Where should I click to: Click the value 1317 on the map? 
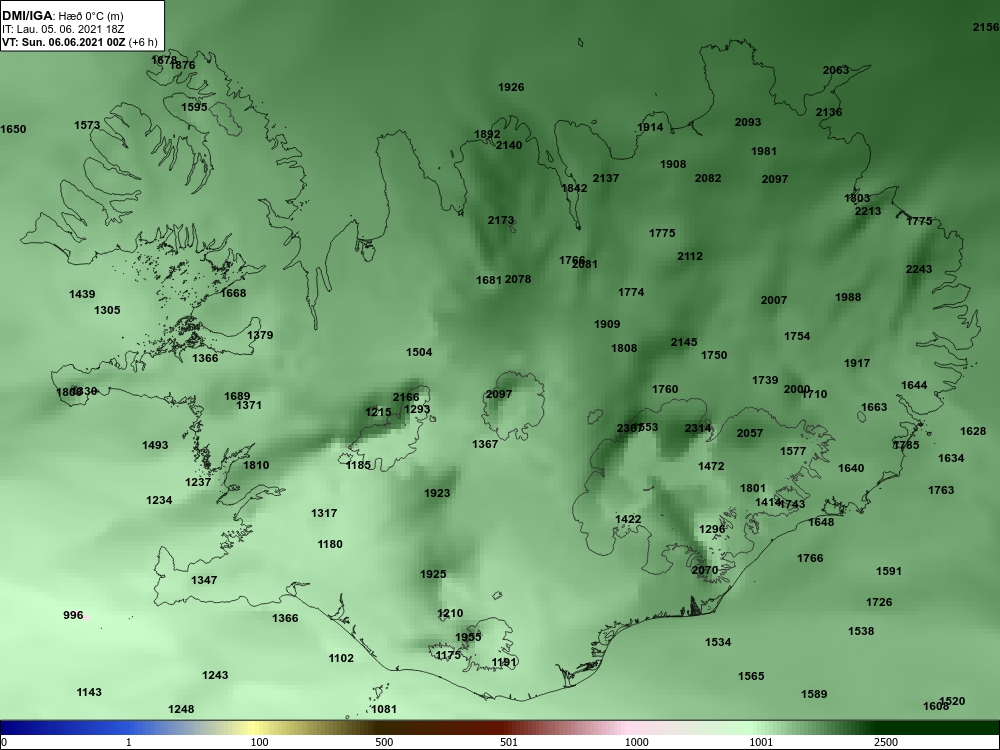click(323, 513)
